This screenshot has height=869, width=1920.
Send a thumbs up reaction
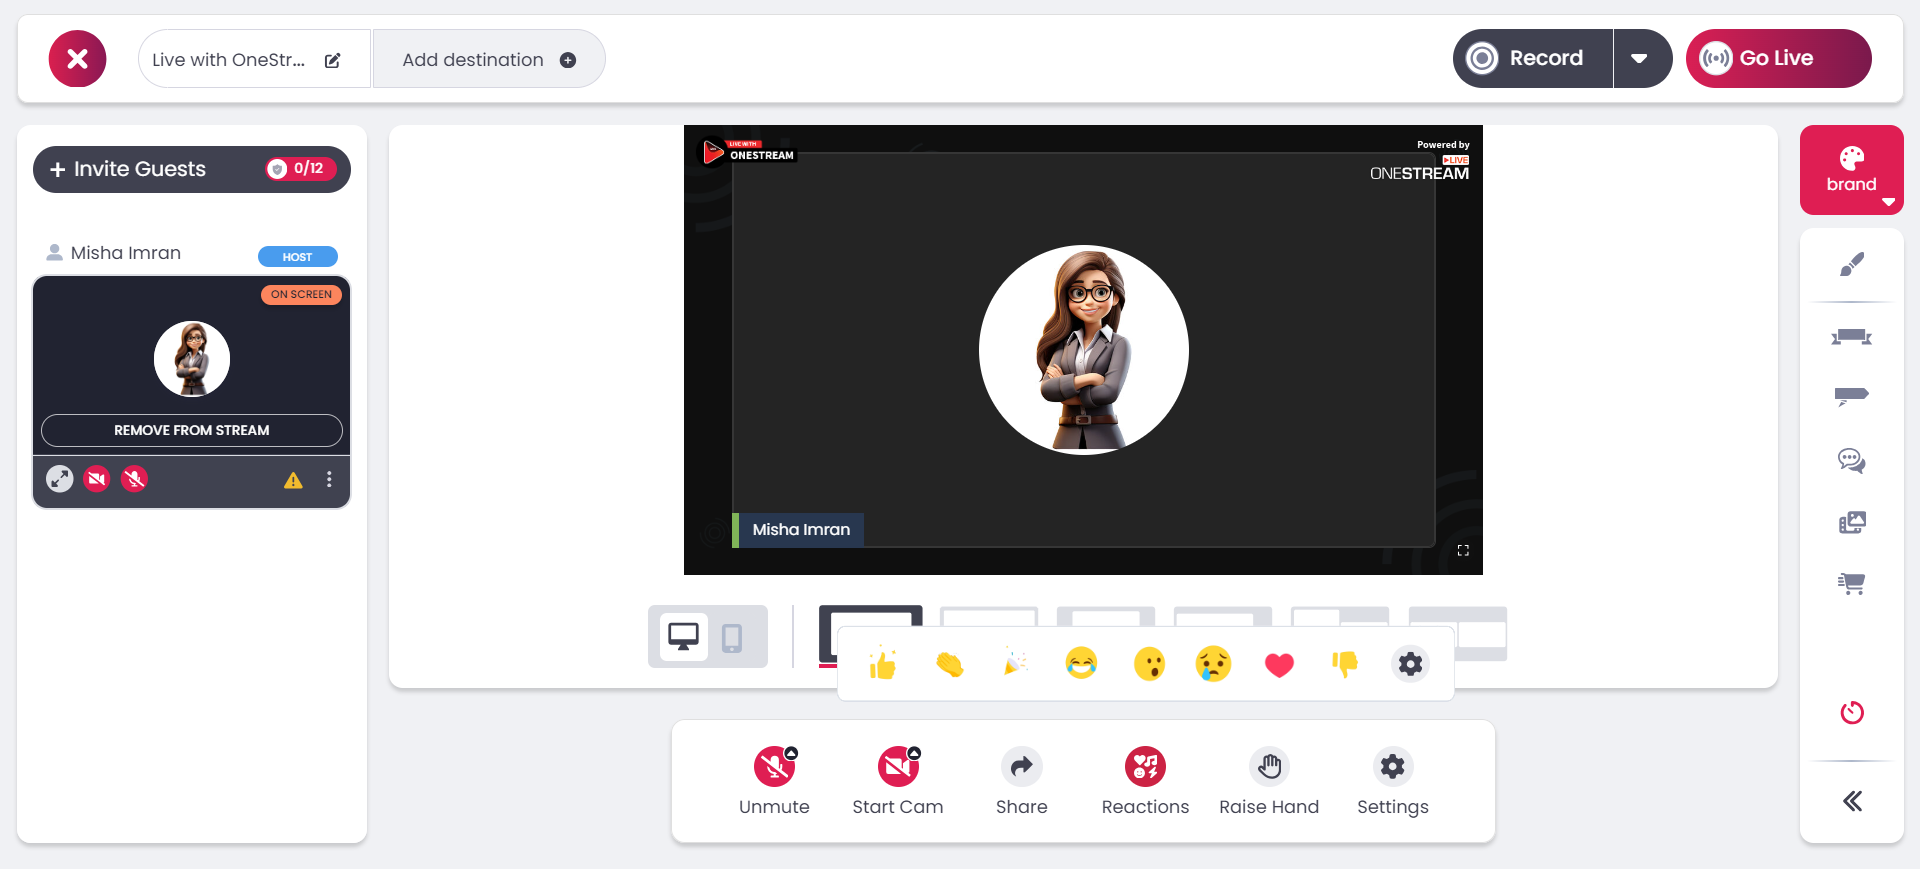click(883, 664)
